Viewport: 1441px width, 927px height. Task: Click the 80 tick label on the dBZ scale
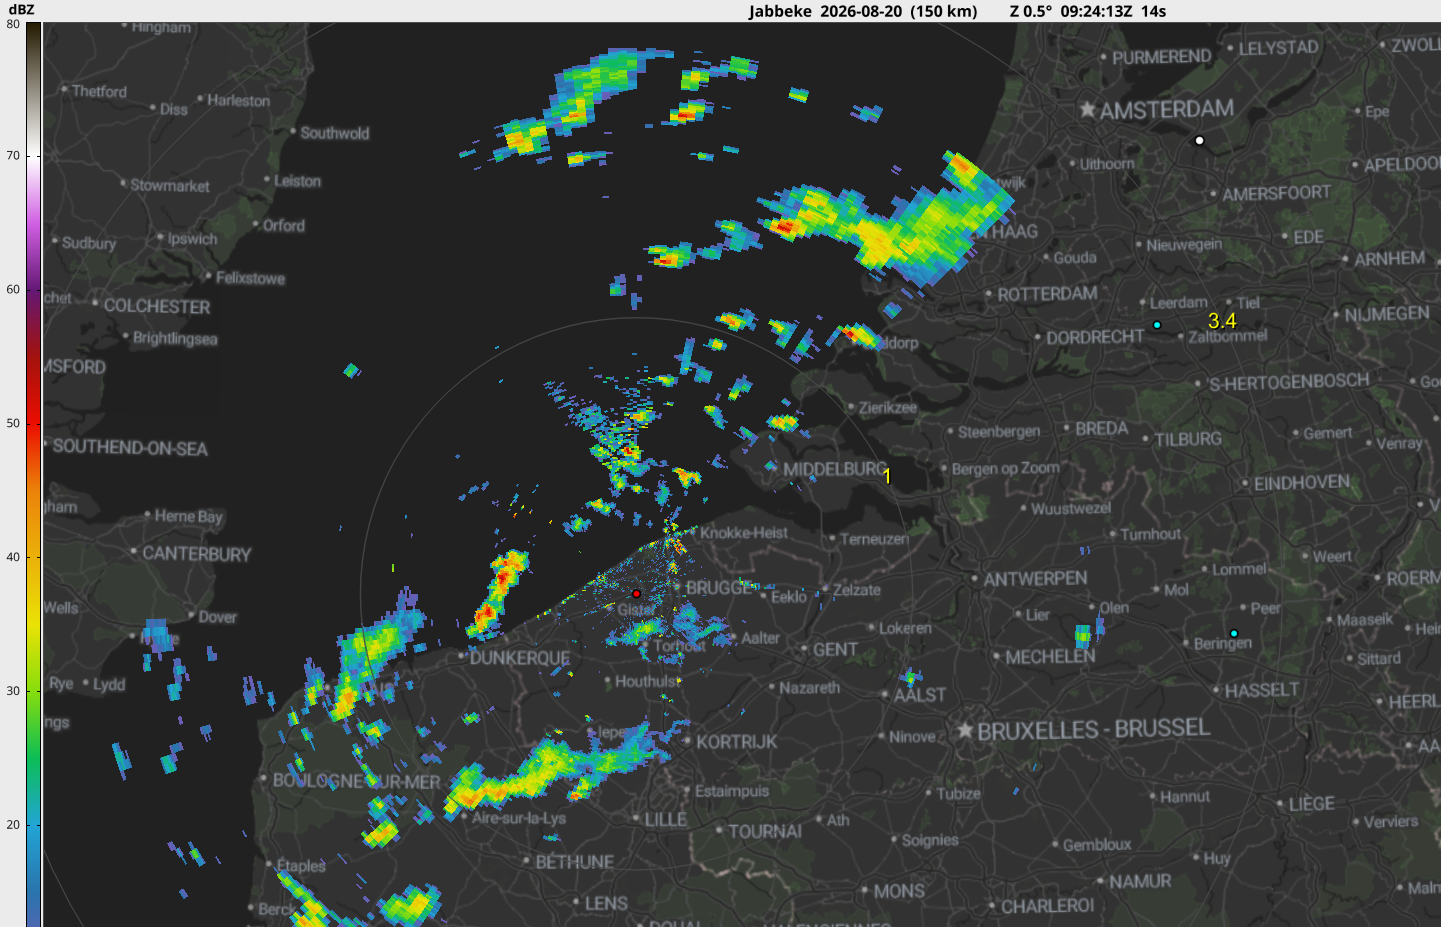[13, 24]
